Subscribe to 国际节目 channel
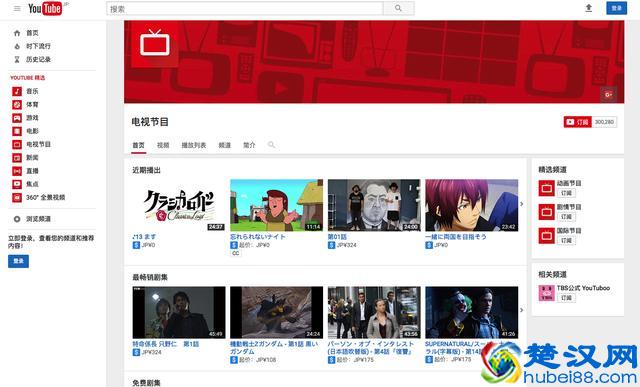Image resolution: width=640 pixels, height=387 pixels. [x=567, y=240]
